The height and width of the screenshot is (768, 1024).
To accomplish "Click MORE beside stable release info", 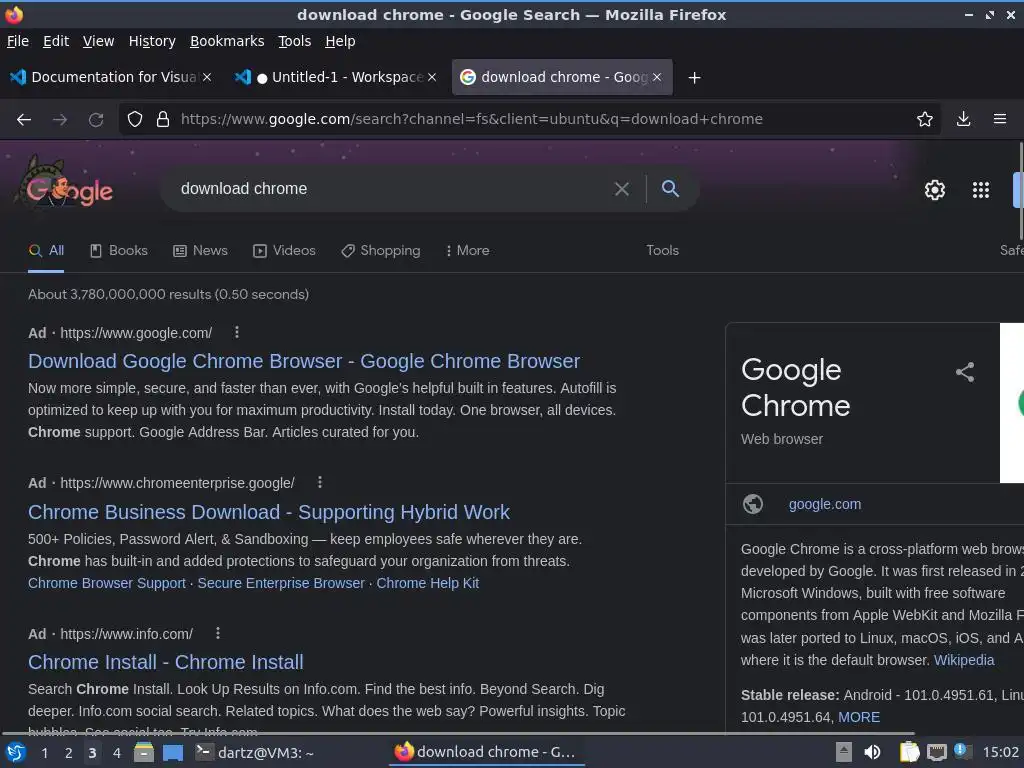I will (x=859, y=717).
